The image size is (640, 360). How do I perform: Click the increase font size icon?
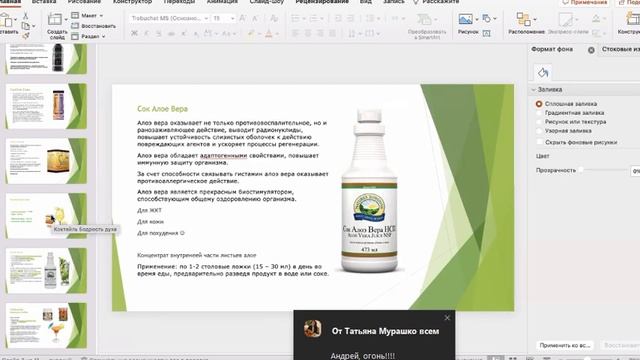242,18
